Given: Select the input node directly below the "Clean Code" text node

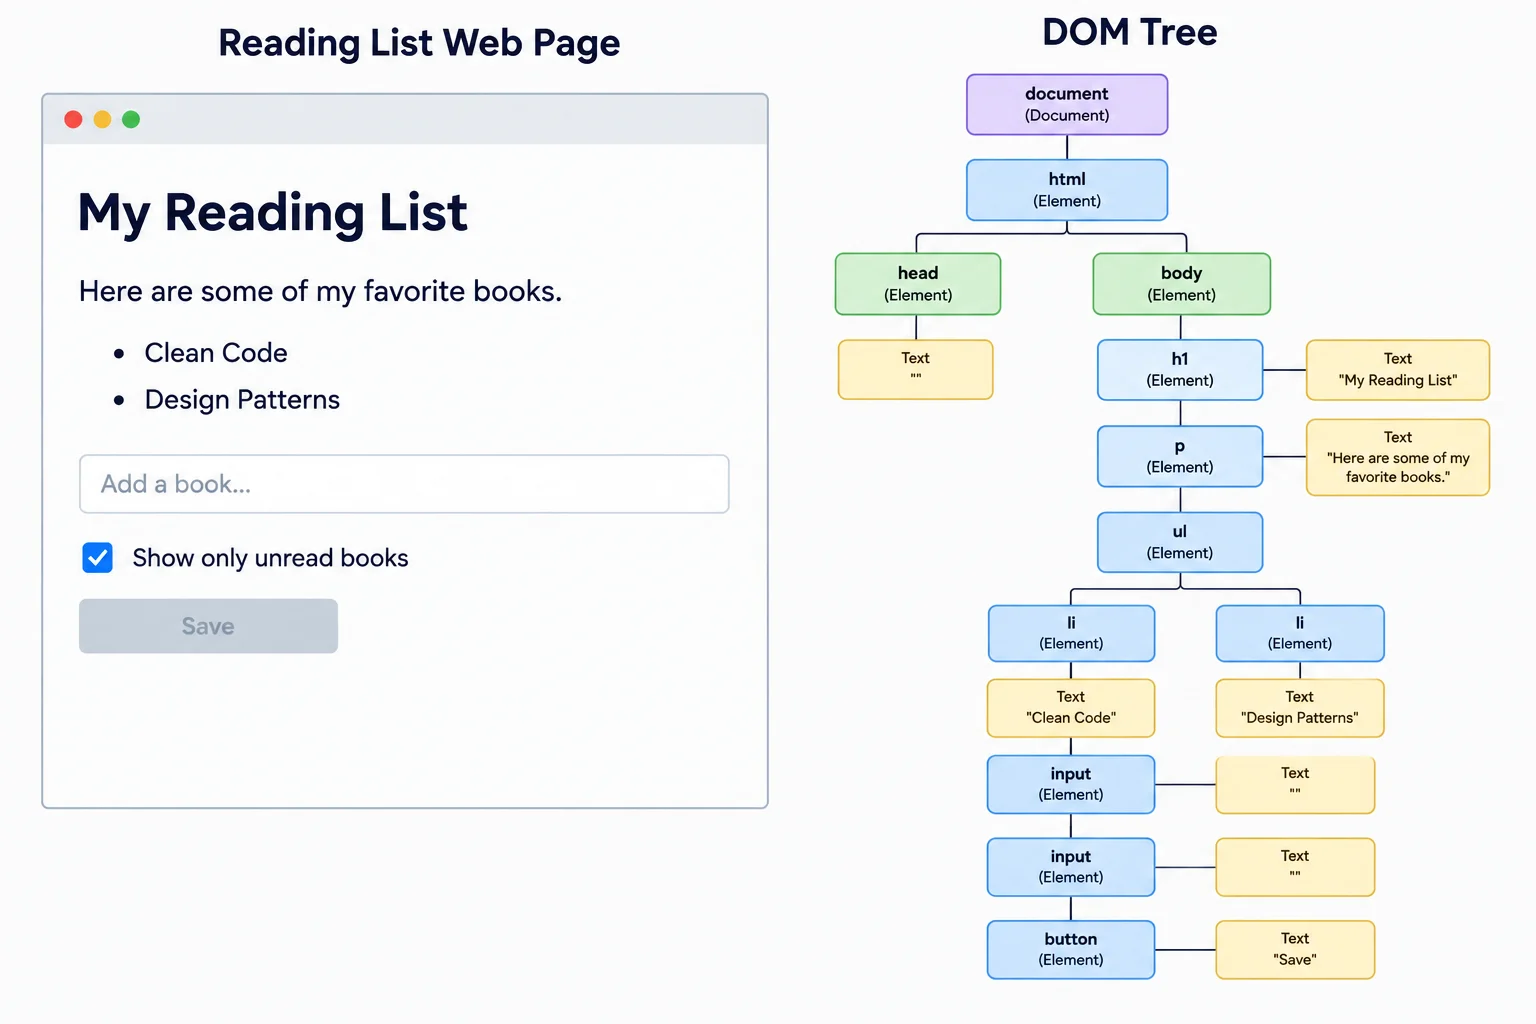Looking at the screenshot, I should (x=1071, y=785).
